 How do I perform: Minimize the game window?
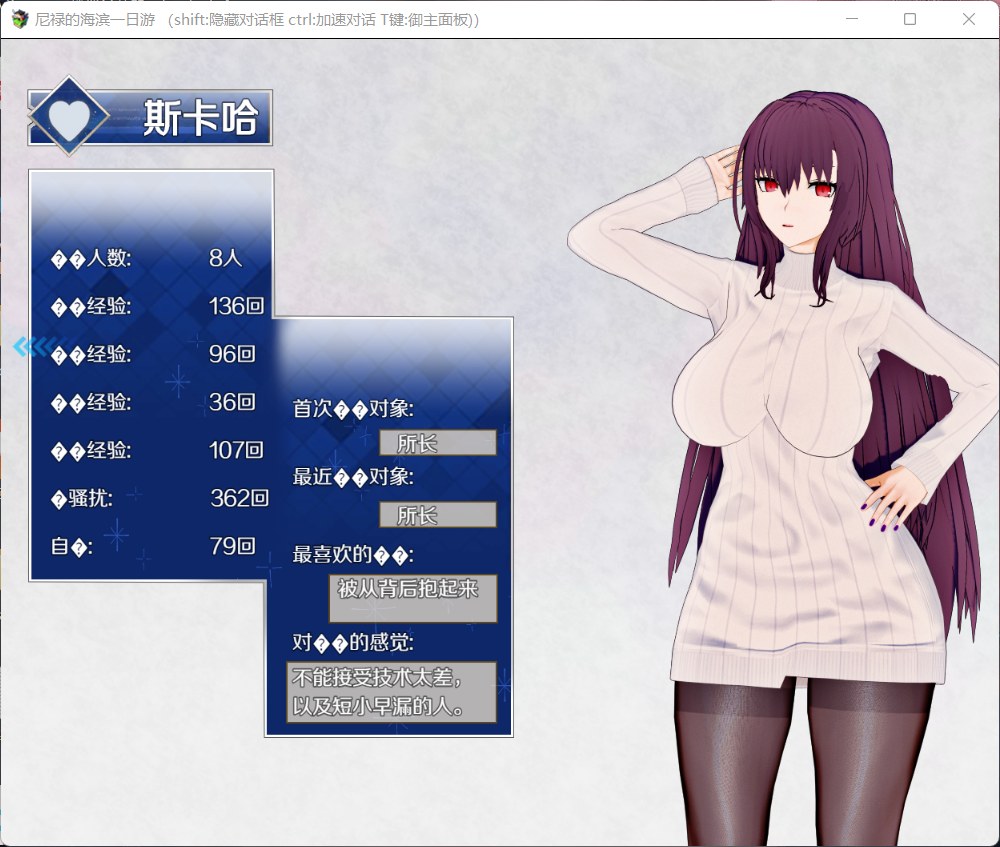pyautogui.click(x=851, y=19)
